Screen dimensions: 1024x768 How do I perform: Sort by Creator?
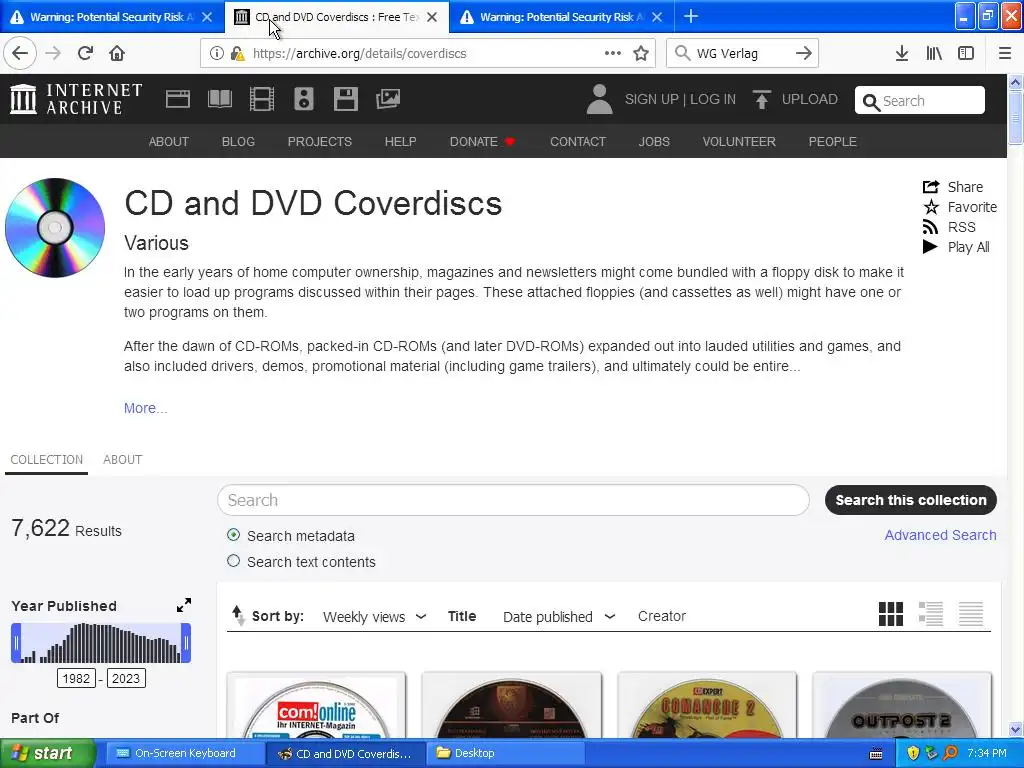pos(662,616)
